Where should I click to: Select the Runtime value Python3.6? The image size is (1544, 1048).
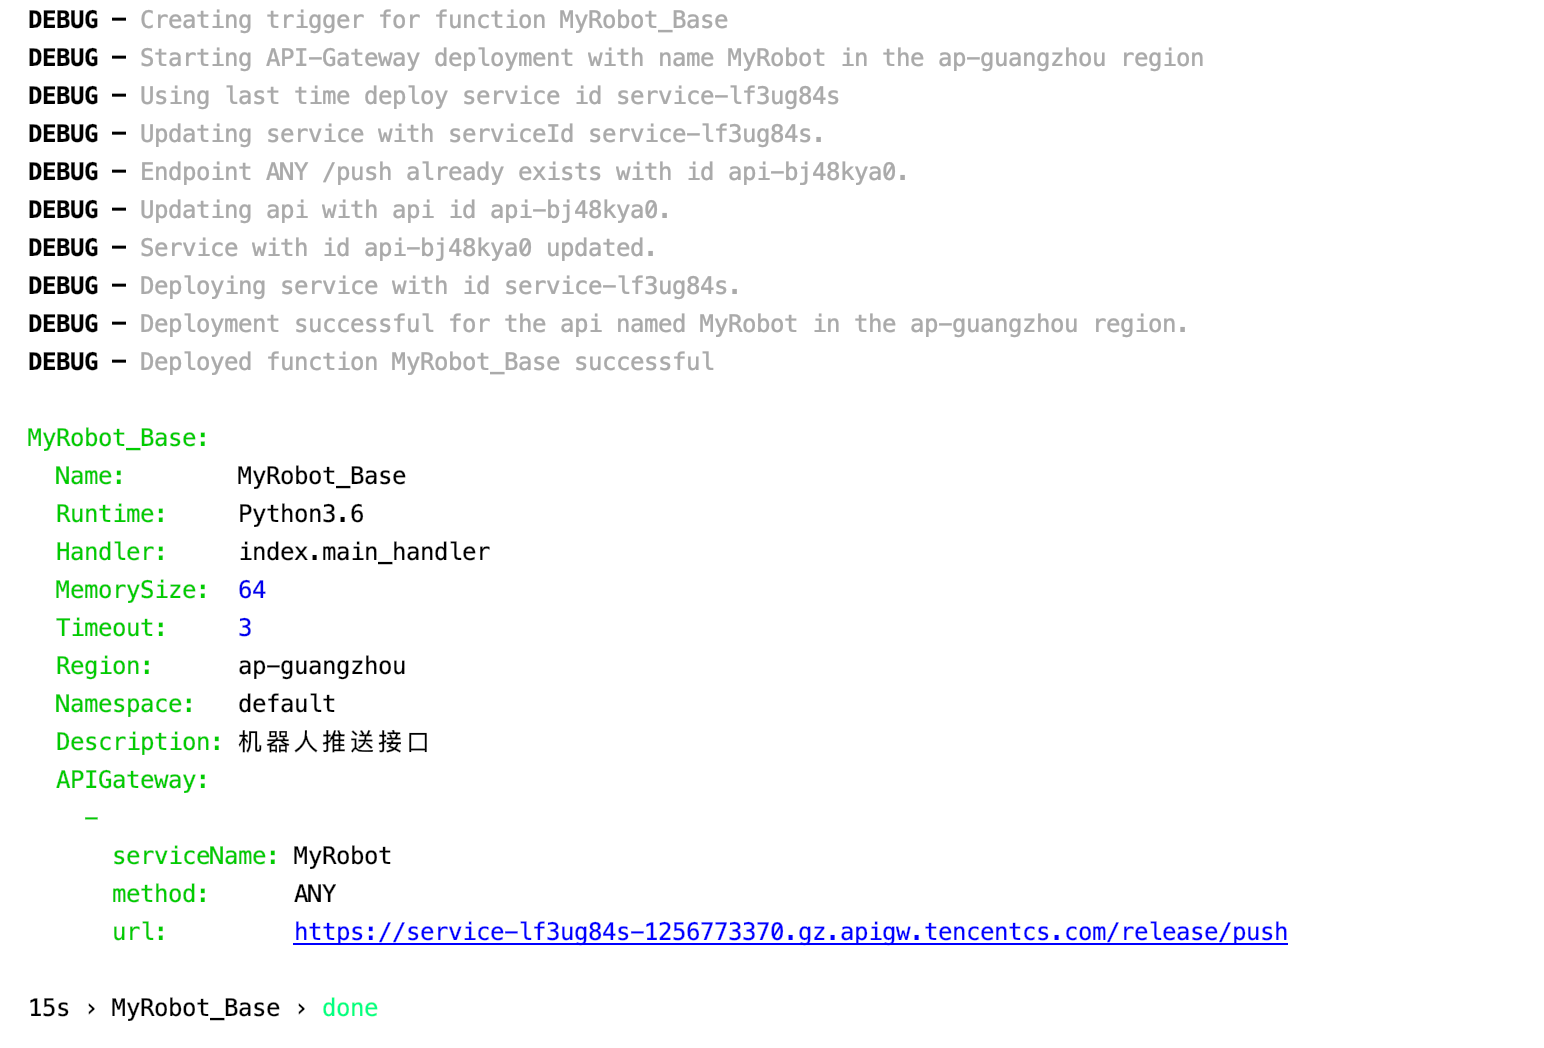click(x=301, y=514)
